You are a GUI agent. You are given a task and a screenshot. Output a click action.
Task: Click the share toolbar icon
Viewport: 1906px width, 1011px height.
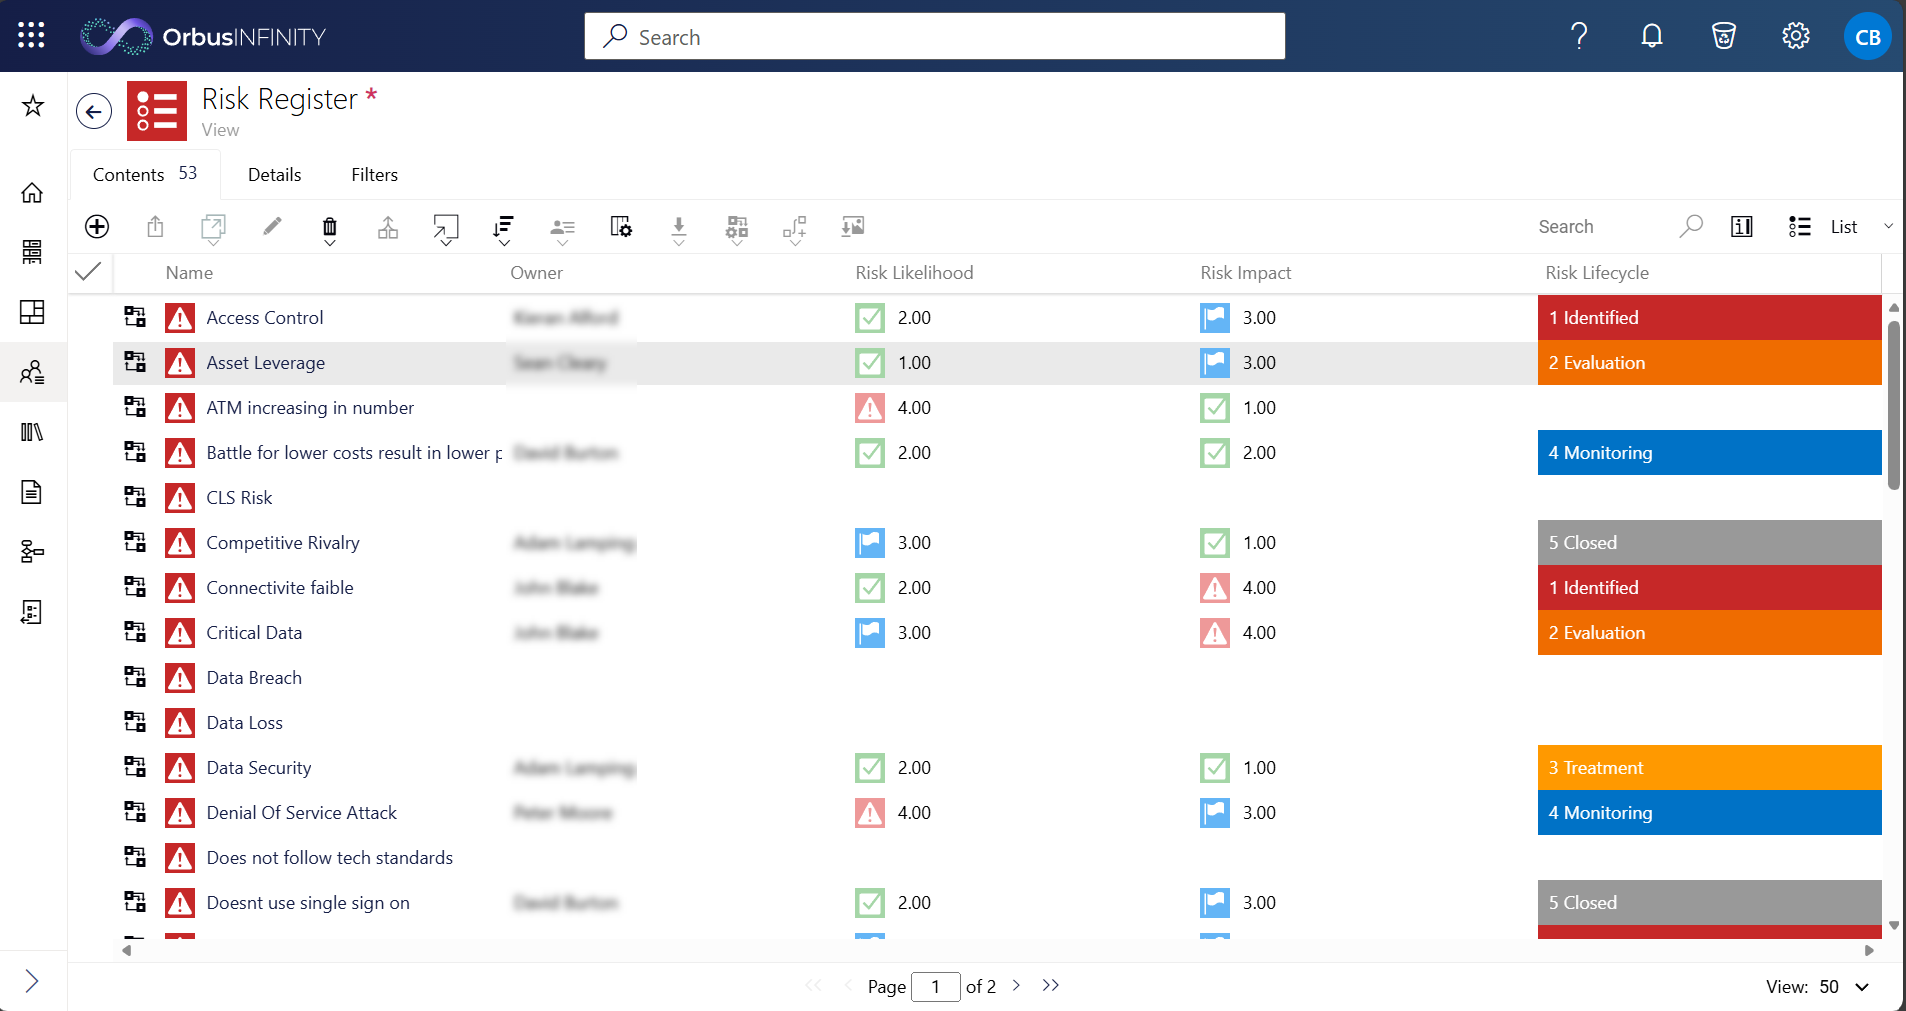click(x=155, y=227)
